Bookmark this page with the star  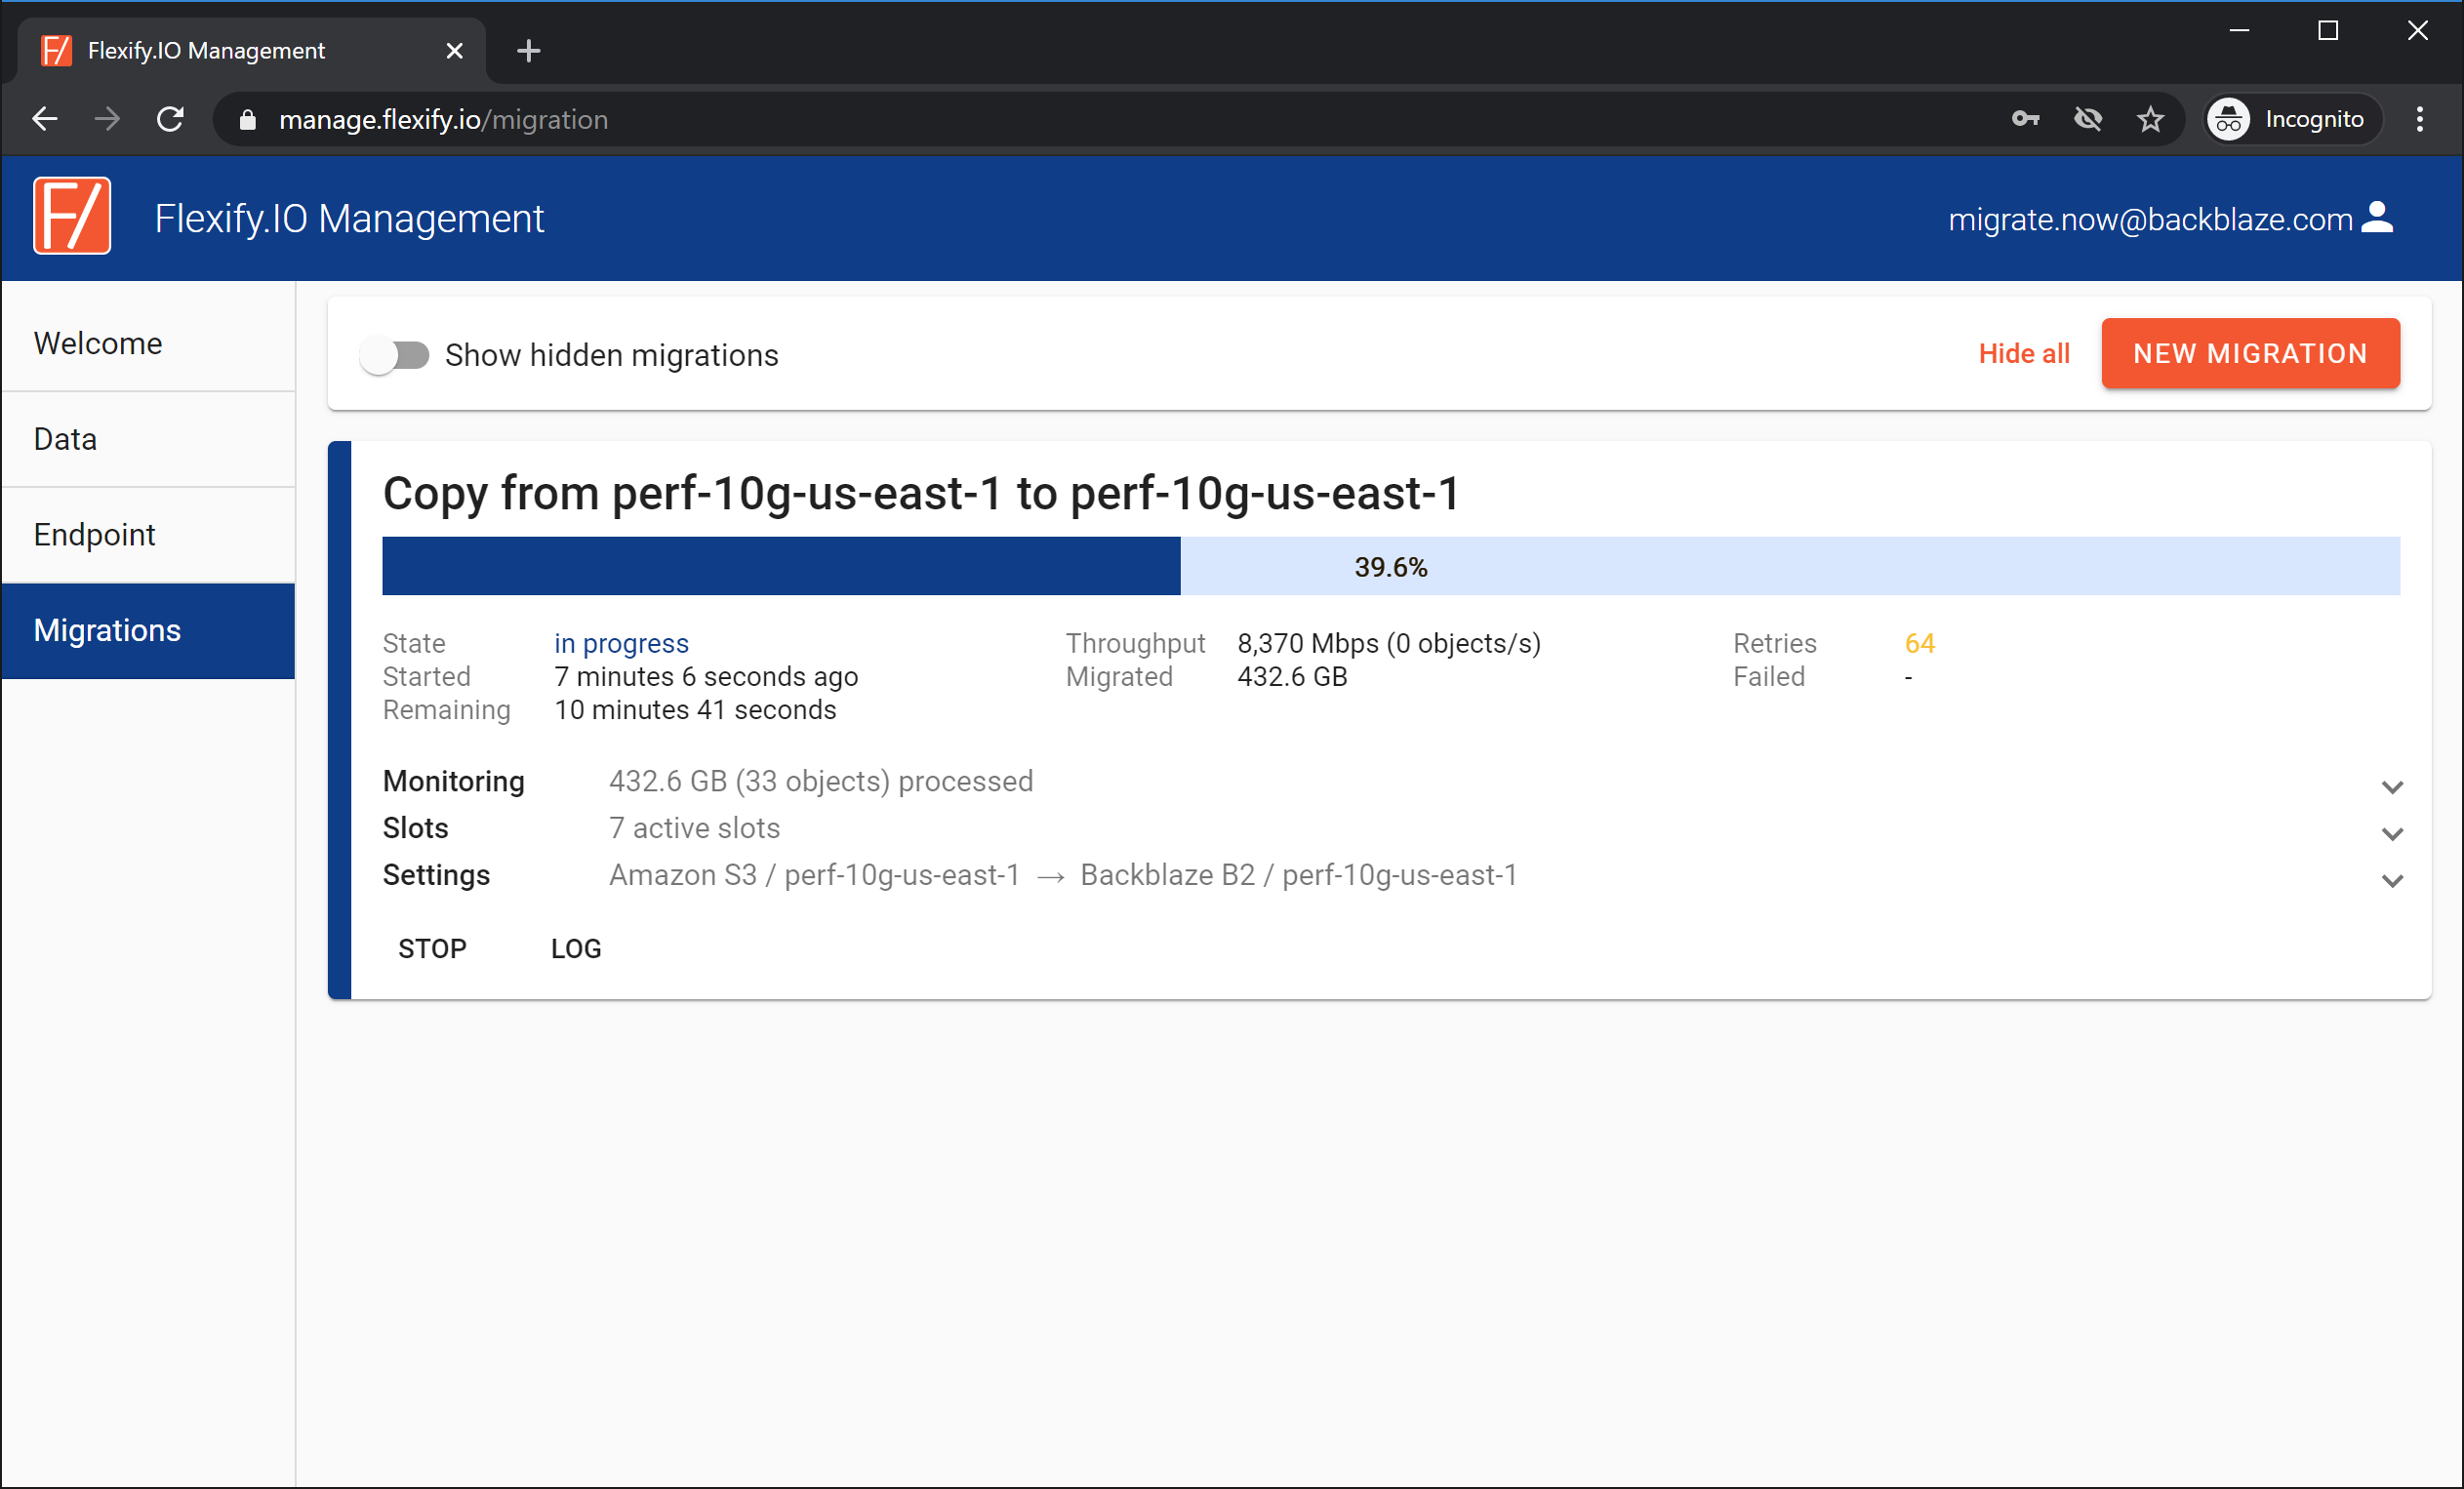tap(2150, 120)
